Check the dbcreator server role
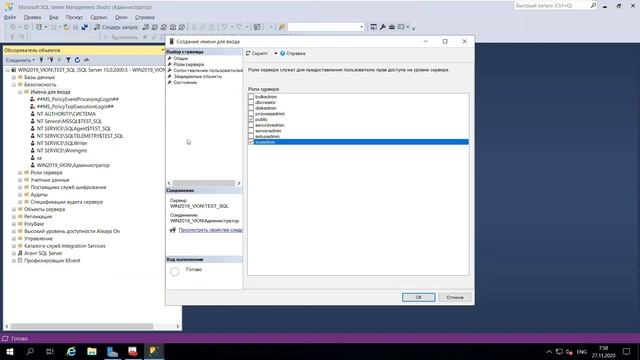Image resolution: width=640 pixels, height=360 pixels. click(x=251, y=102)
